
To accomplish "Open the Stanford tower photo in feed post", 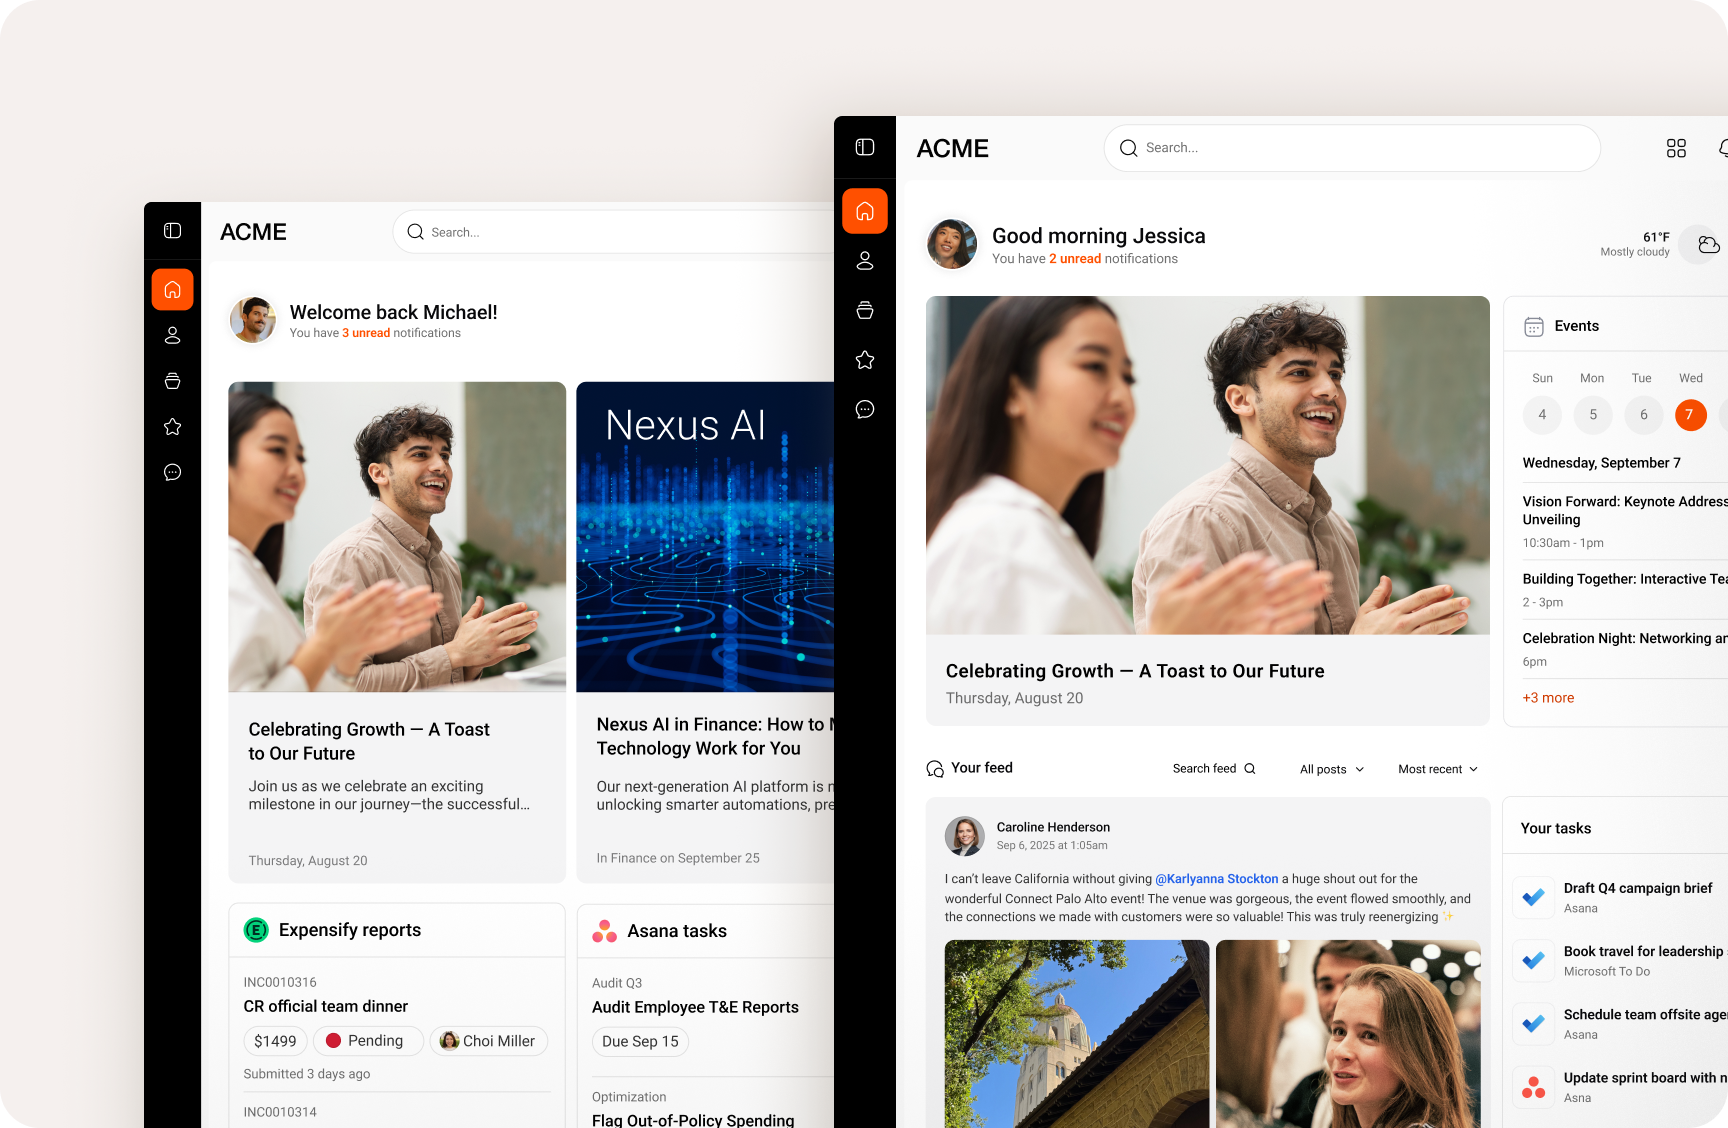I will coord(1077,1034).
